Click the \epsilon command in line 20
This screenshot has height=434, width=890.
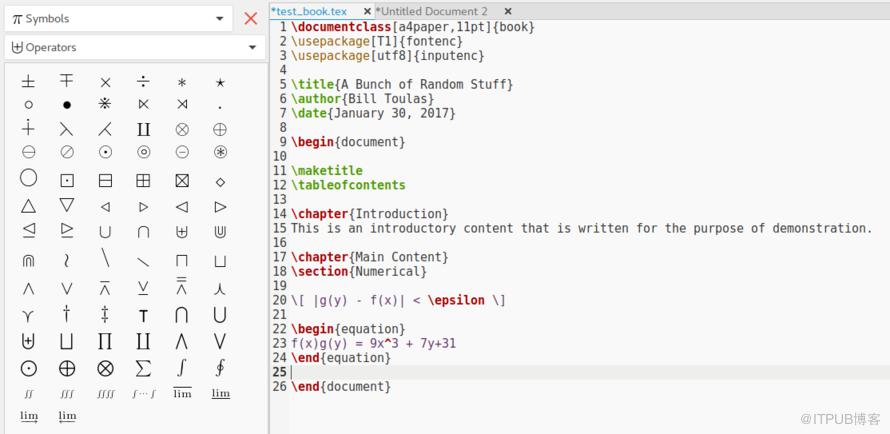(456, 300)
